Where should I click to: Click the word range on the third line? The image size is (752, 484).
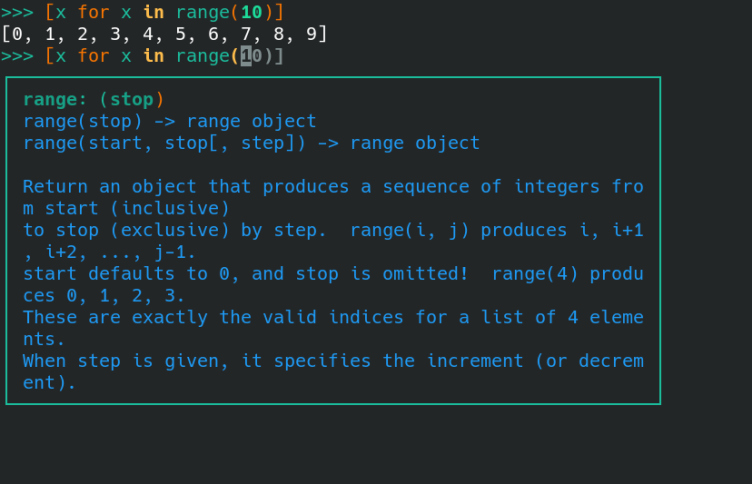coord(203,56)
